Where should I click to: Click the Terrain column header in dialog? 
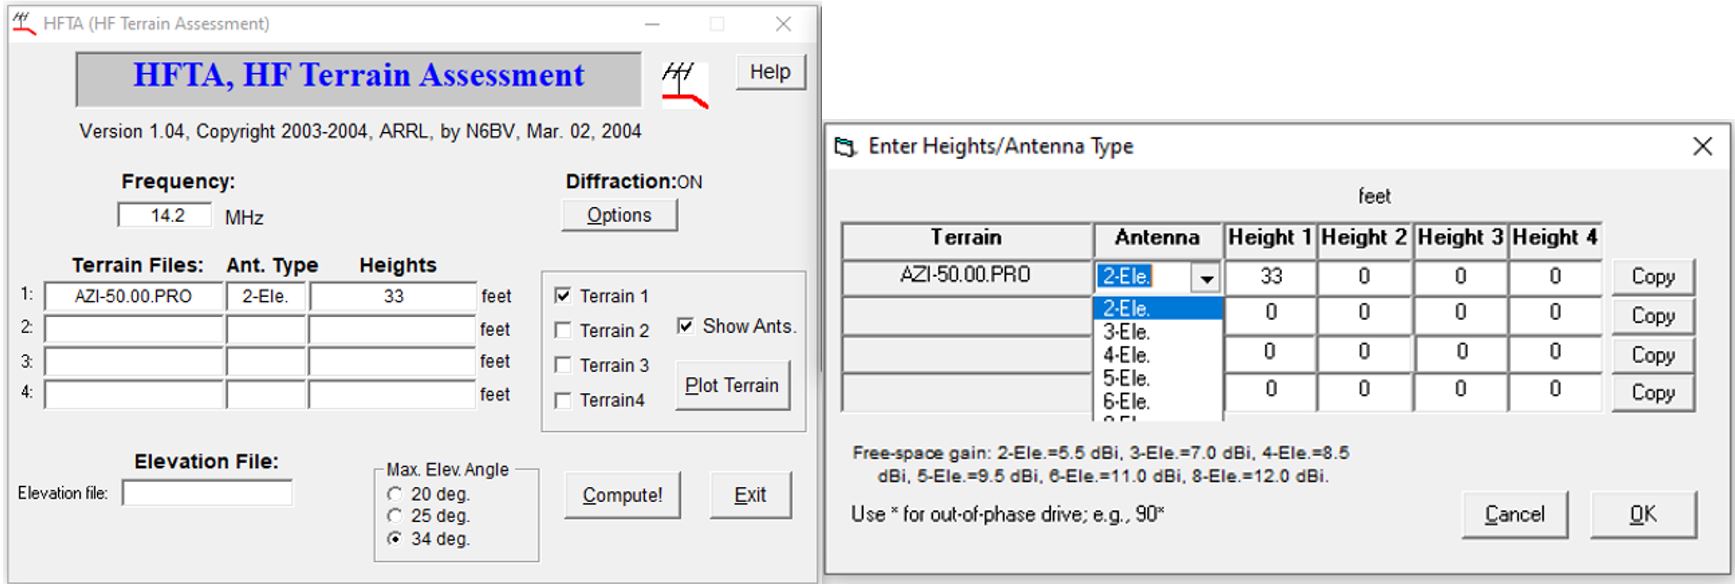point(967,238)
